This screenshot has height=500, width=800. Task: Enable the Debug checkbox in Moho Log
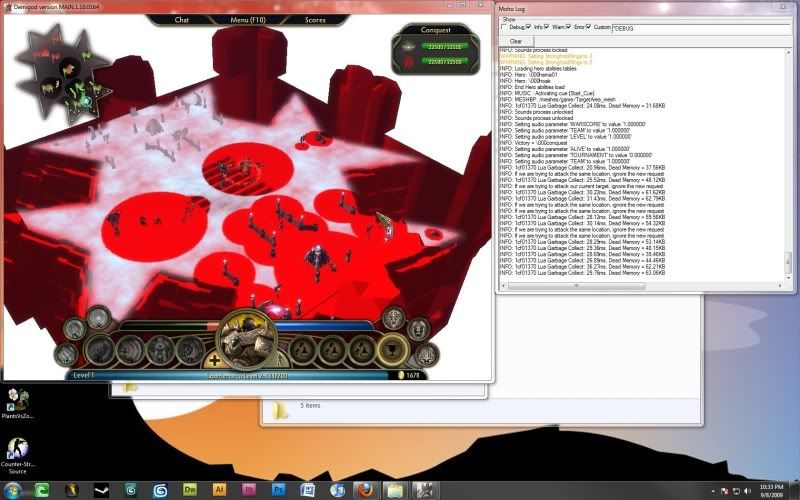(x=504, y=27)
